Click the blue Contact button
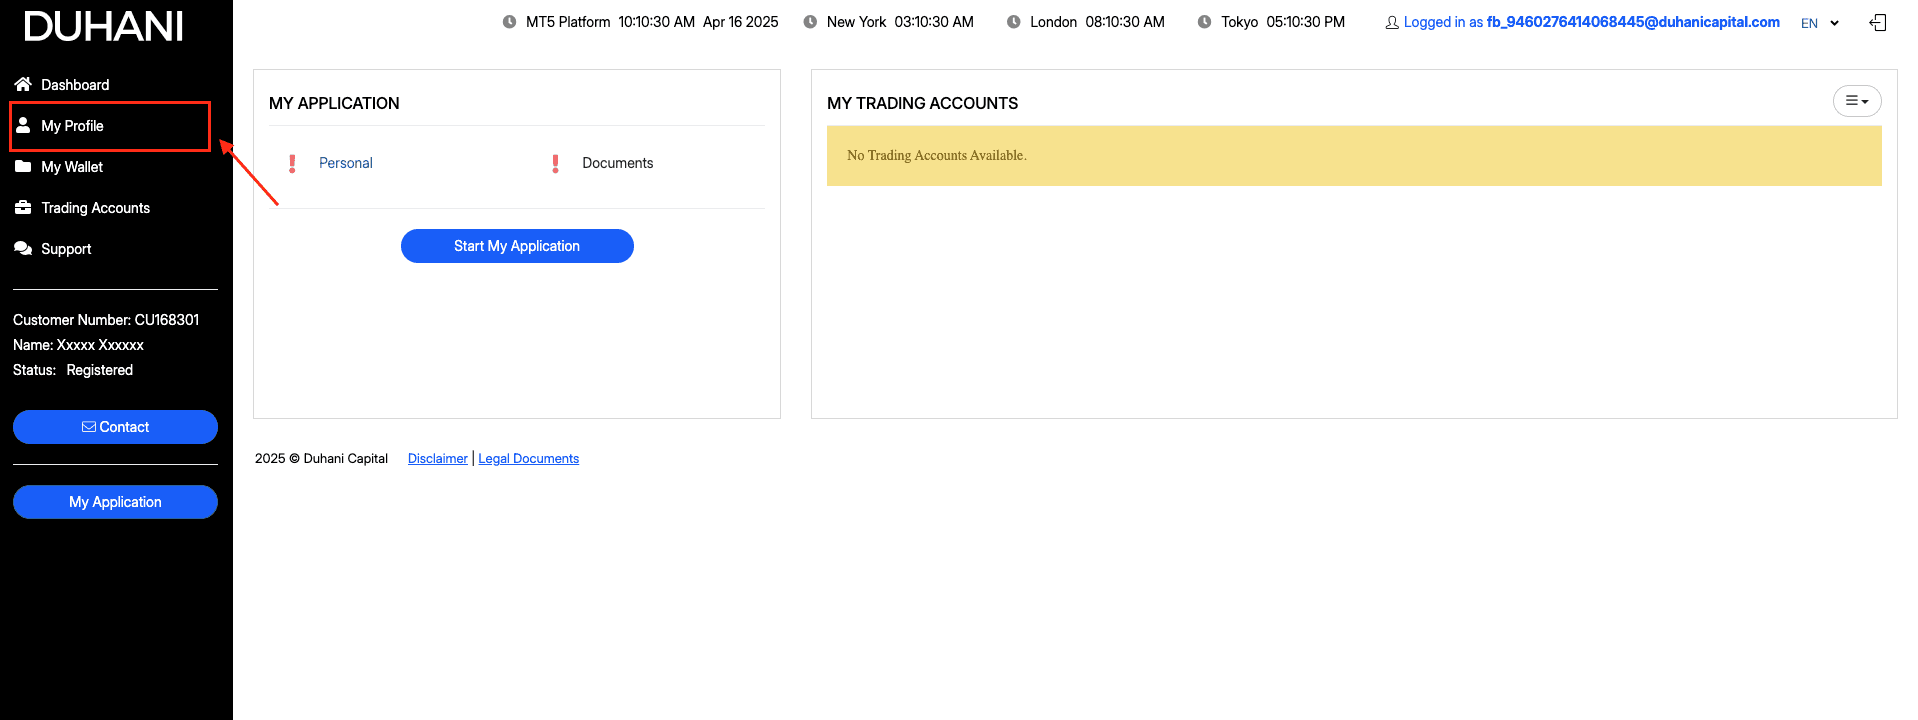1918x720 pixels. tap(115, 427)
